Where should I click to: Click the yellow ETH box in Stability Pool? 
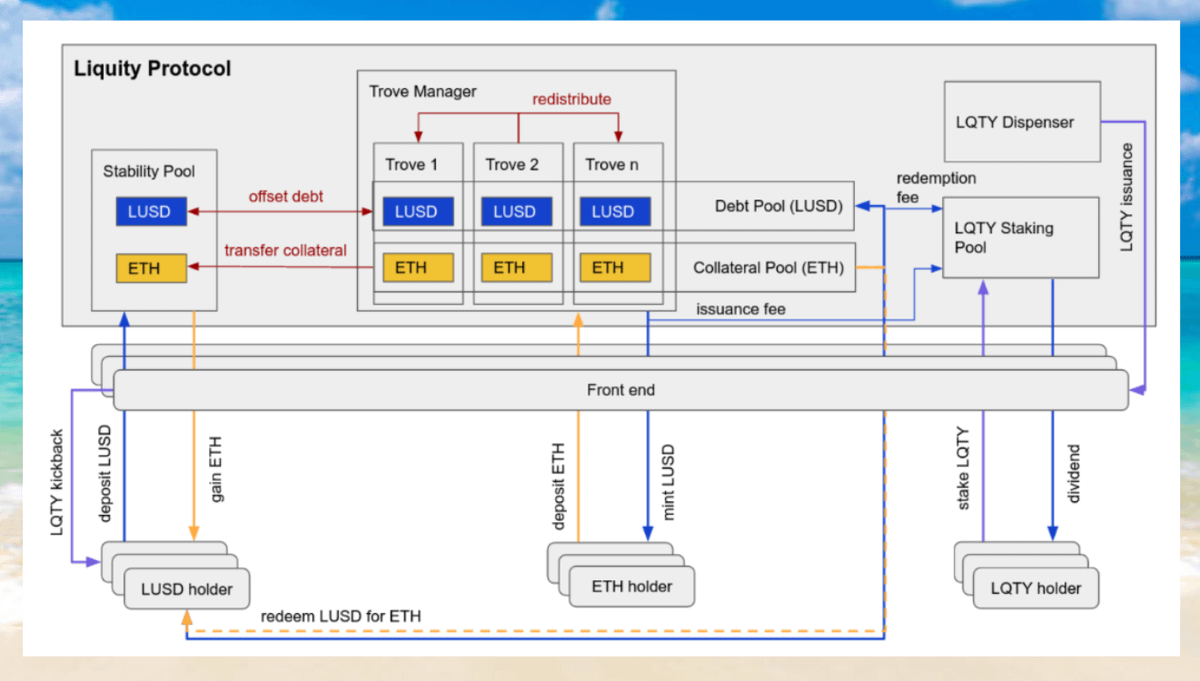coord(150,268)
